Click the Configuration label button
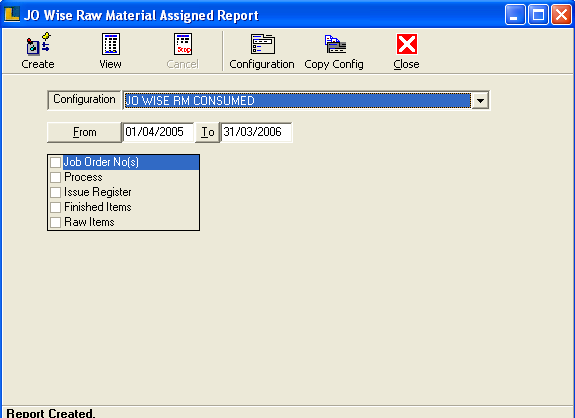The height and width of the screenshot is (418, 575). [x=84, y=100]
